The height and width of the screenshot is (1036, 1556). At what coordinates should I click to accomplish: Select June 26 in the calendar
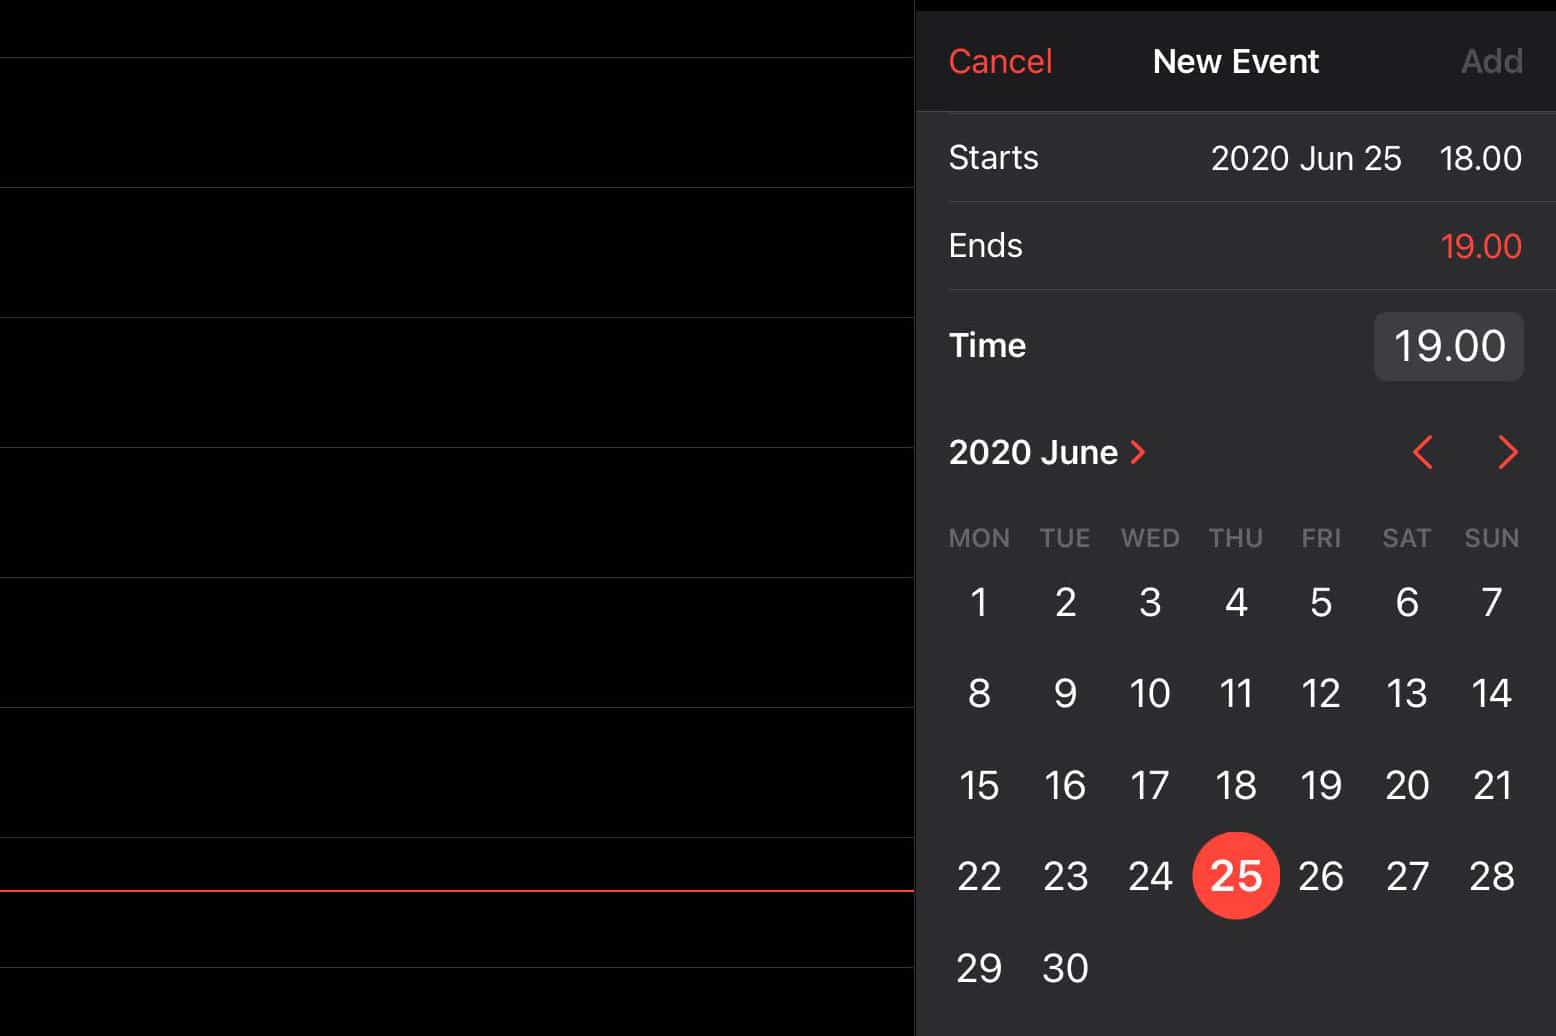click(1321, 876)
